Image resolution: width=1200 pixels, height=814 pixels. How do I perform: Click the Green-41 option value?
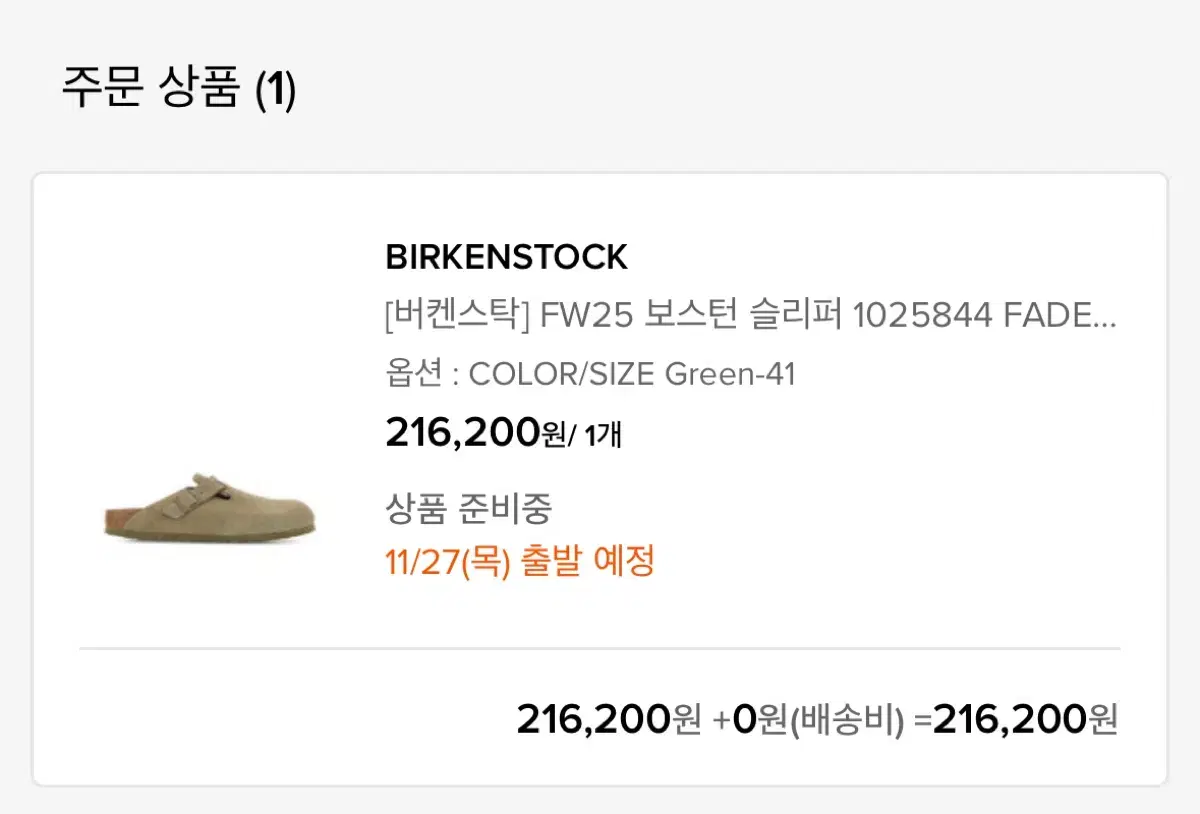(730, 374)
